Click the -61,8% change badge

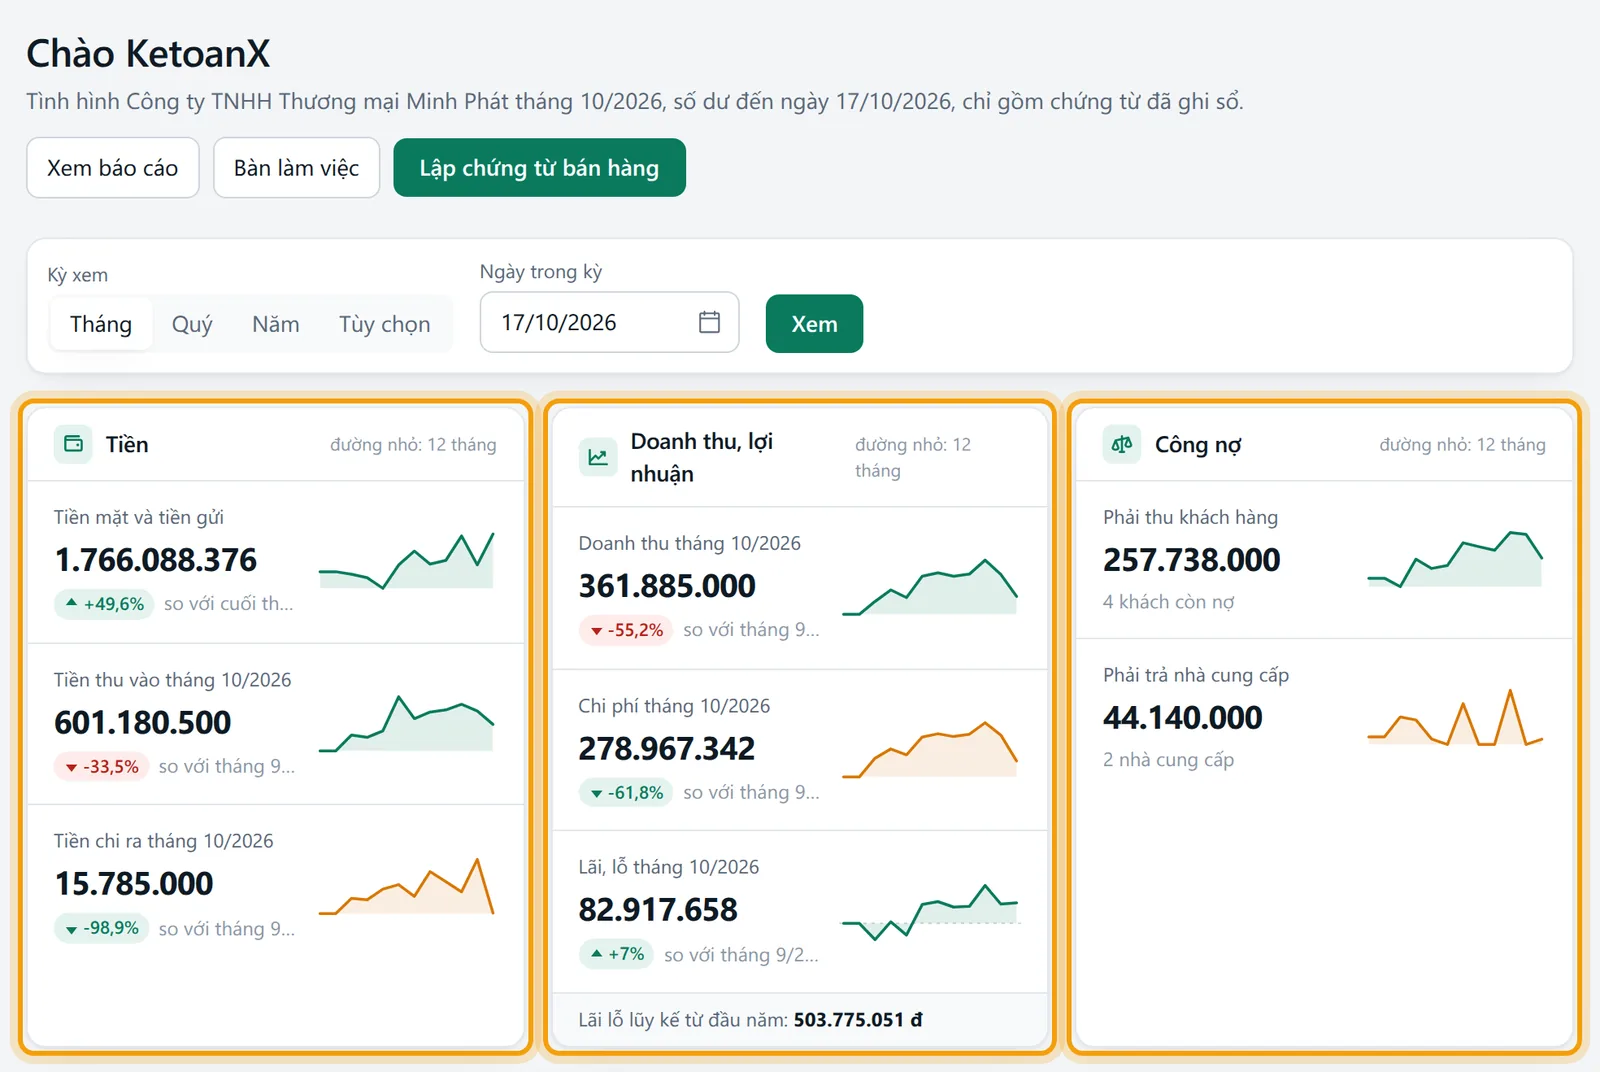(626, 793)
